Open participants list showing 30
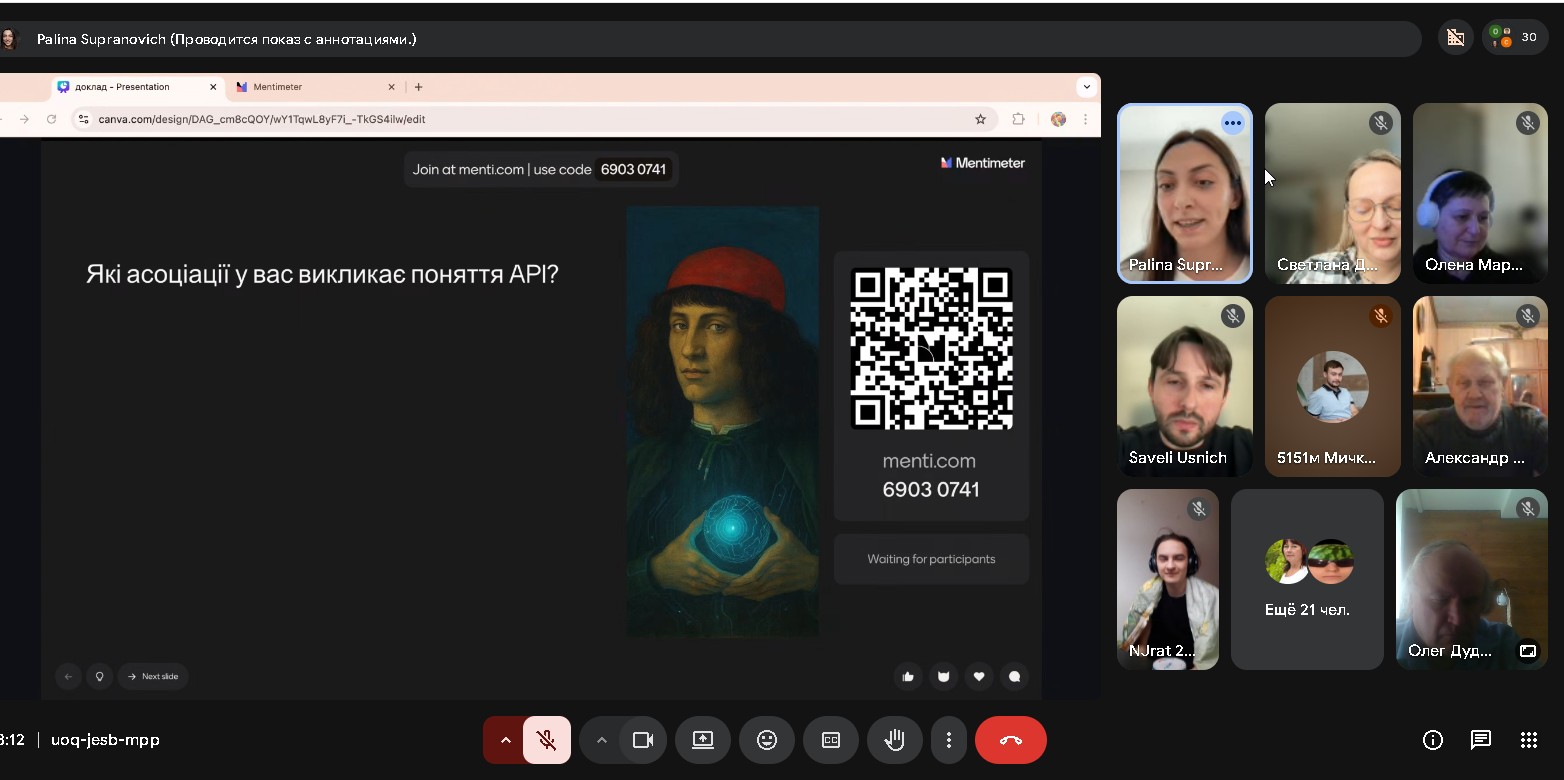The image size is (1564, 780). pos(1515,38)
